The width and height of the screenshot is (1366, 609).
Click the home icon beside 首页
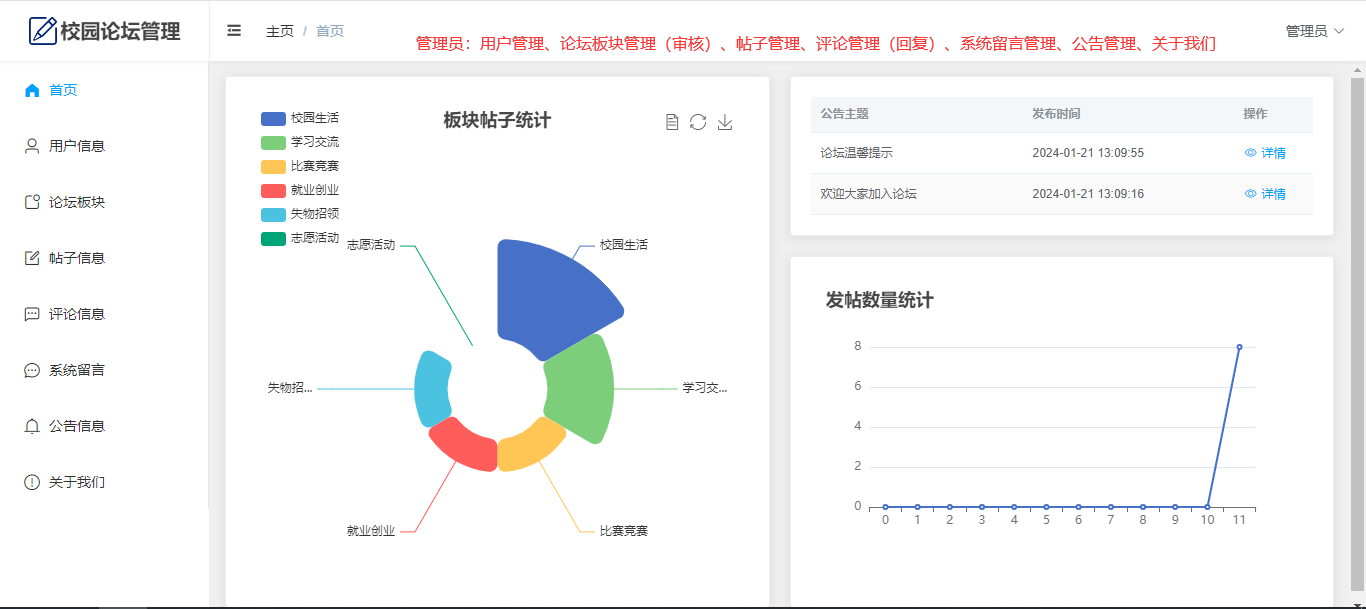(x=32, y=90)
